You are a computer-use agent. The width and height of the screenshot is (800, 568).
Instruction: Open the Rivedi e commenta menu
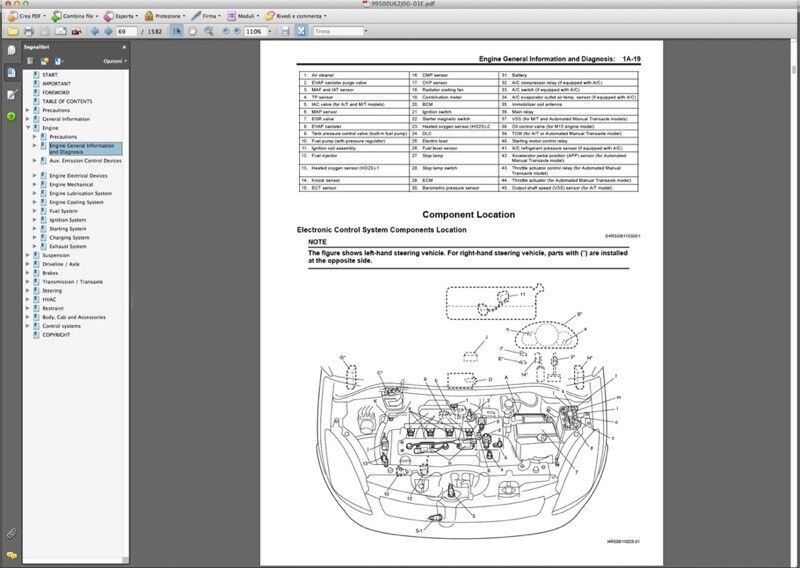297,17
